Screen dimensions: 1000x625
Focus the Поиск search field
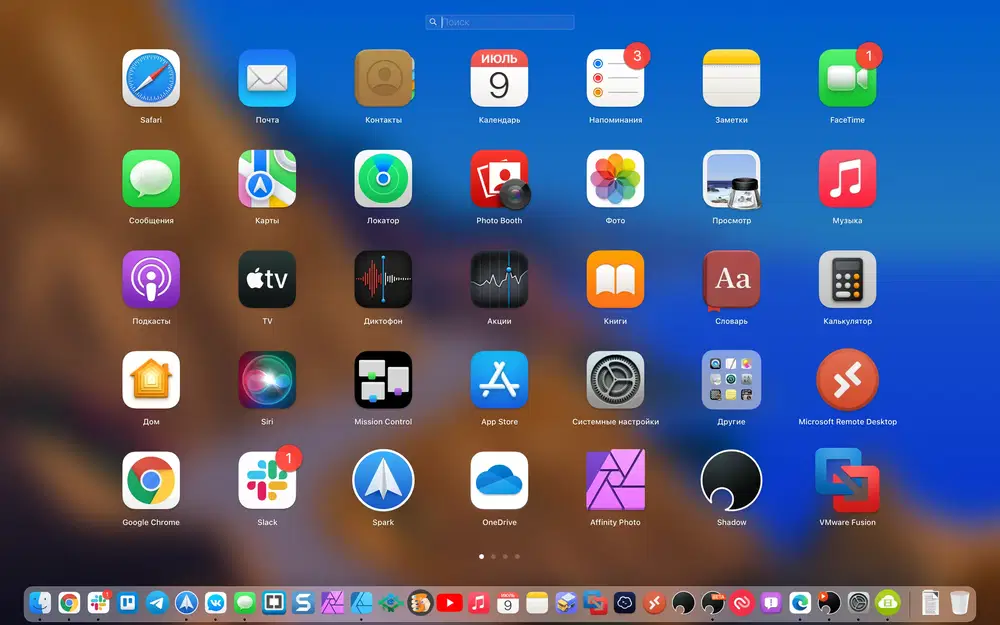pyautogui.click(x=500, y=22)
